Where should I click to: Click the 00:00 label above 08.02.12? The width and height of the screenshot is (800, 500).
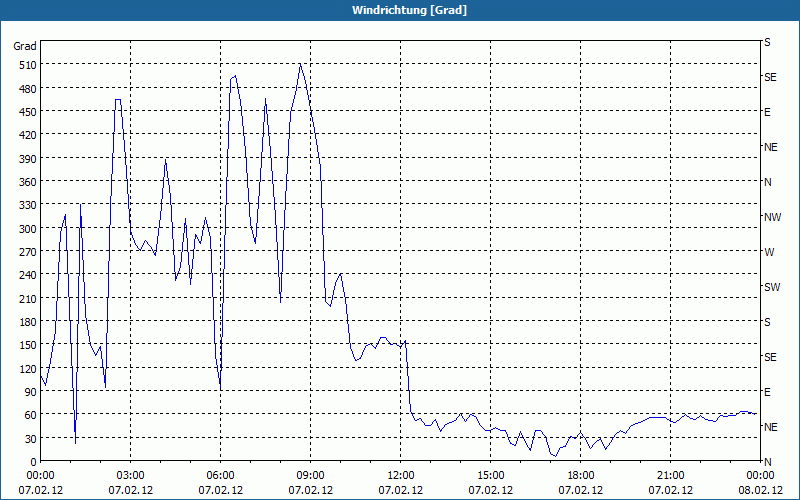pyautogui.click(x=760, y=476)
